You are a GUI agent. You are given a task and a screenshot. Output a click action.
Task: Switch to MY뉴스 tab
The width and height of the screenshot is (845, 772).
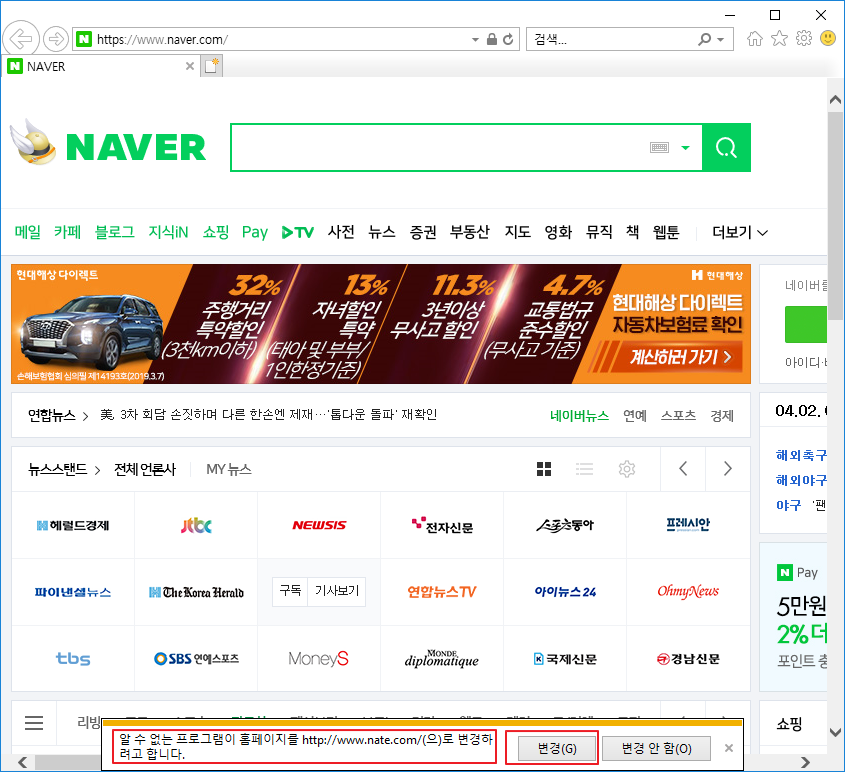pyautogui.click(x=229, y=469)
